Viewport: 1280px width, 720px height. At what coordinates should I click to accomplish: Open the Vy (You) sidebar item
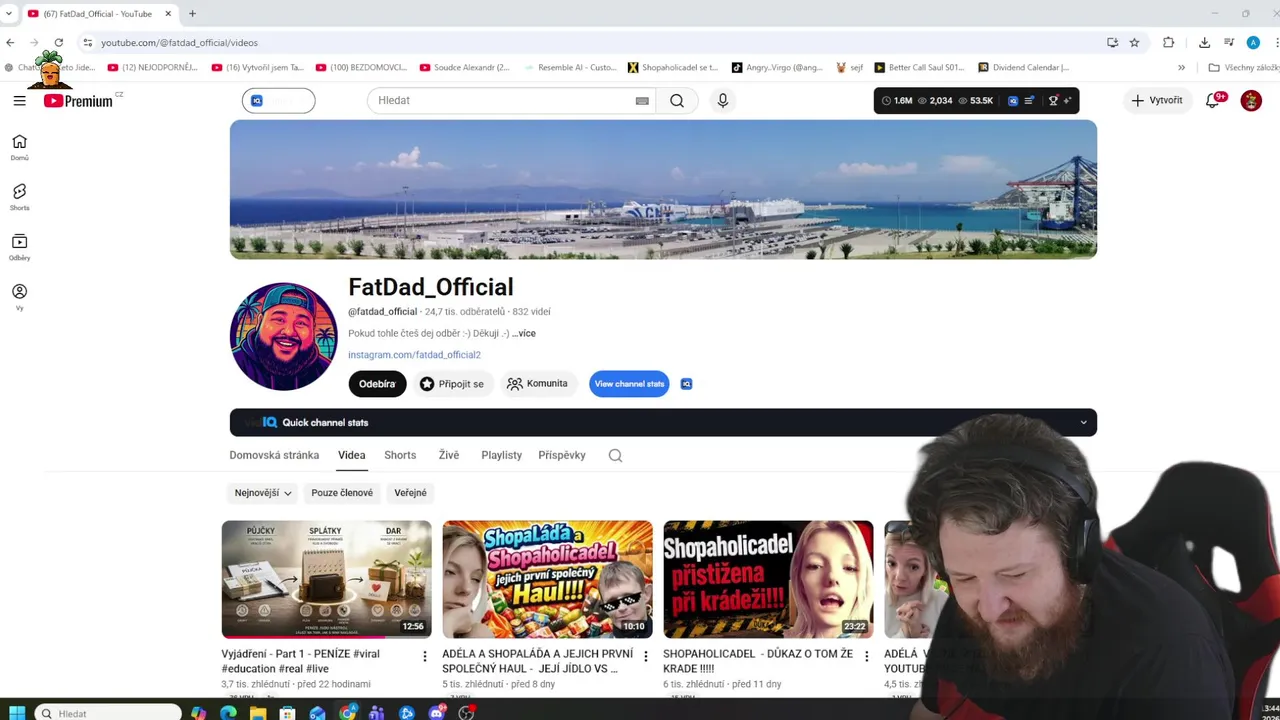tap(19, 297)
